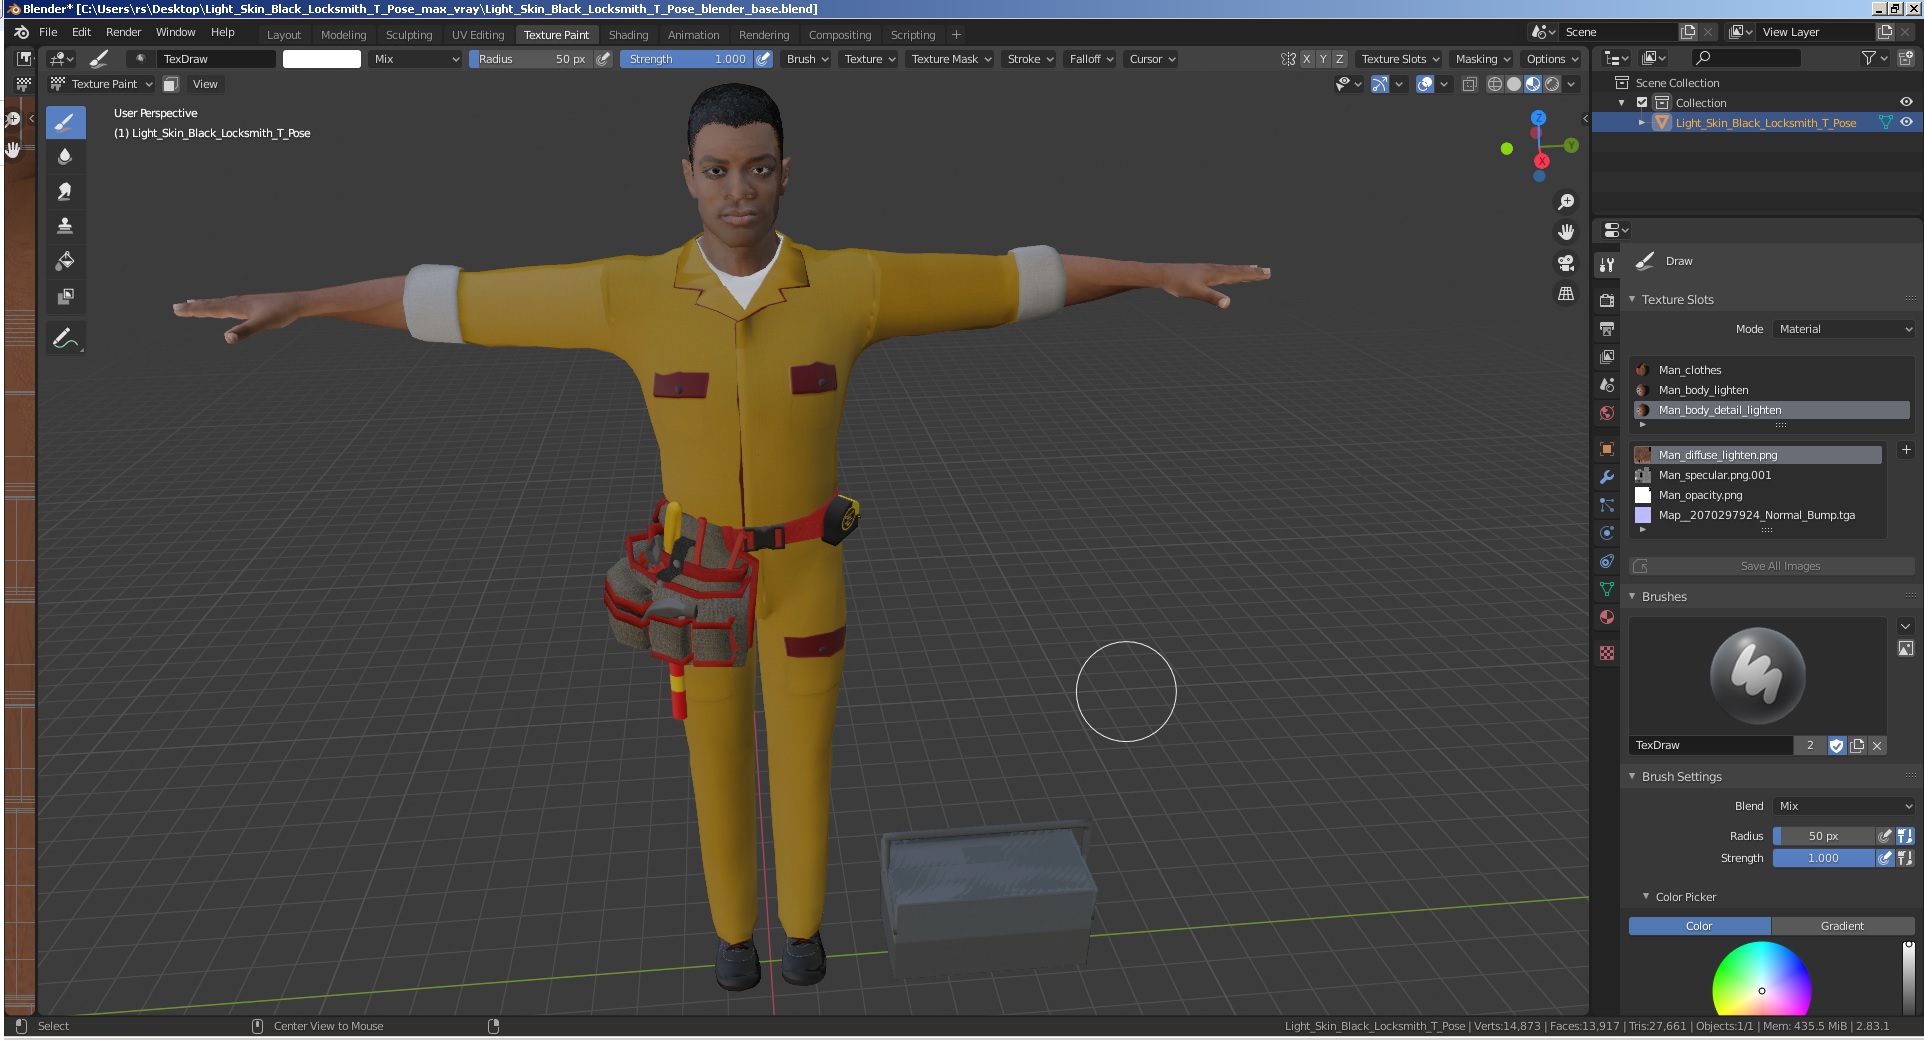Open the Brush dropdown in header
Viewport: 1924px width, 1040px height.
[x=807, y=59]
